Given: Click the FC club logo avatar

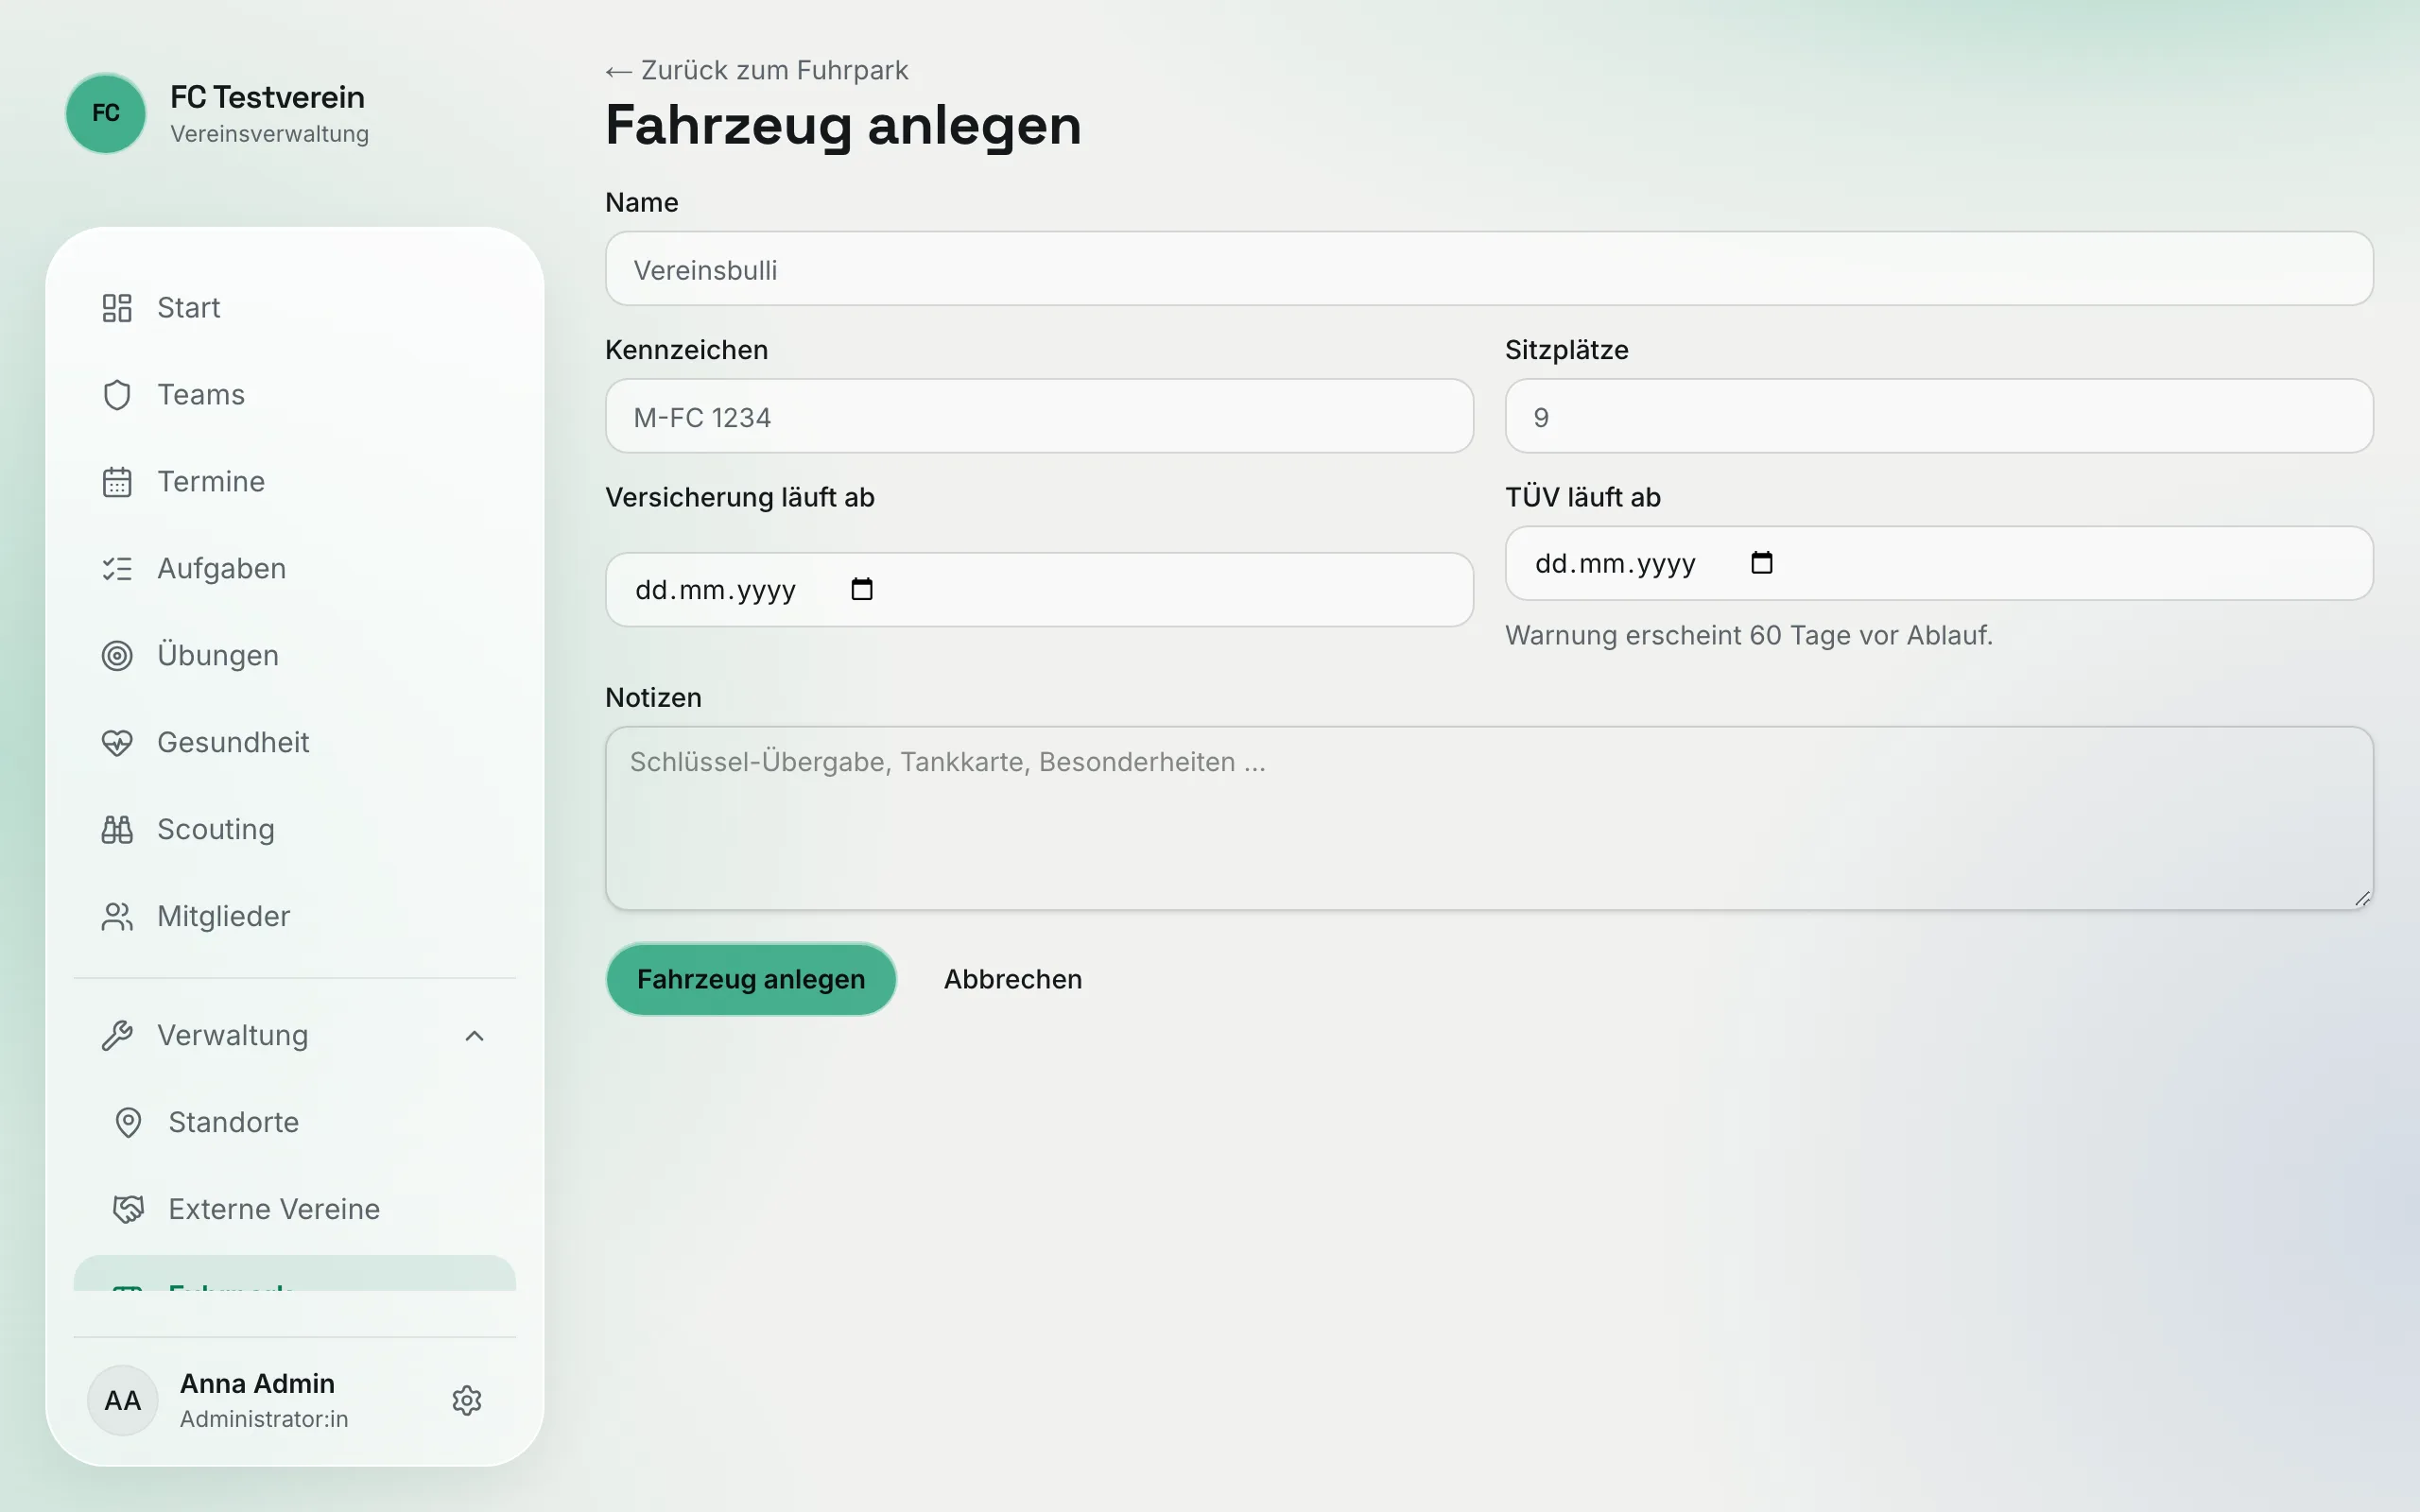Looking at the screenshot, I should click(106, 113).
